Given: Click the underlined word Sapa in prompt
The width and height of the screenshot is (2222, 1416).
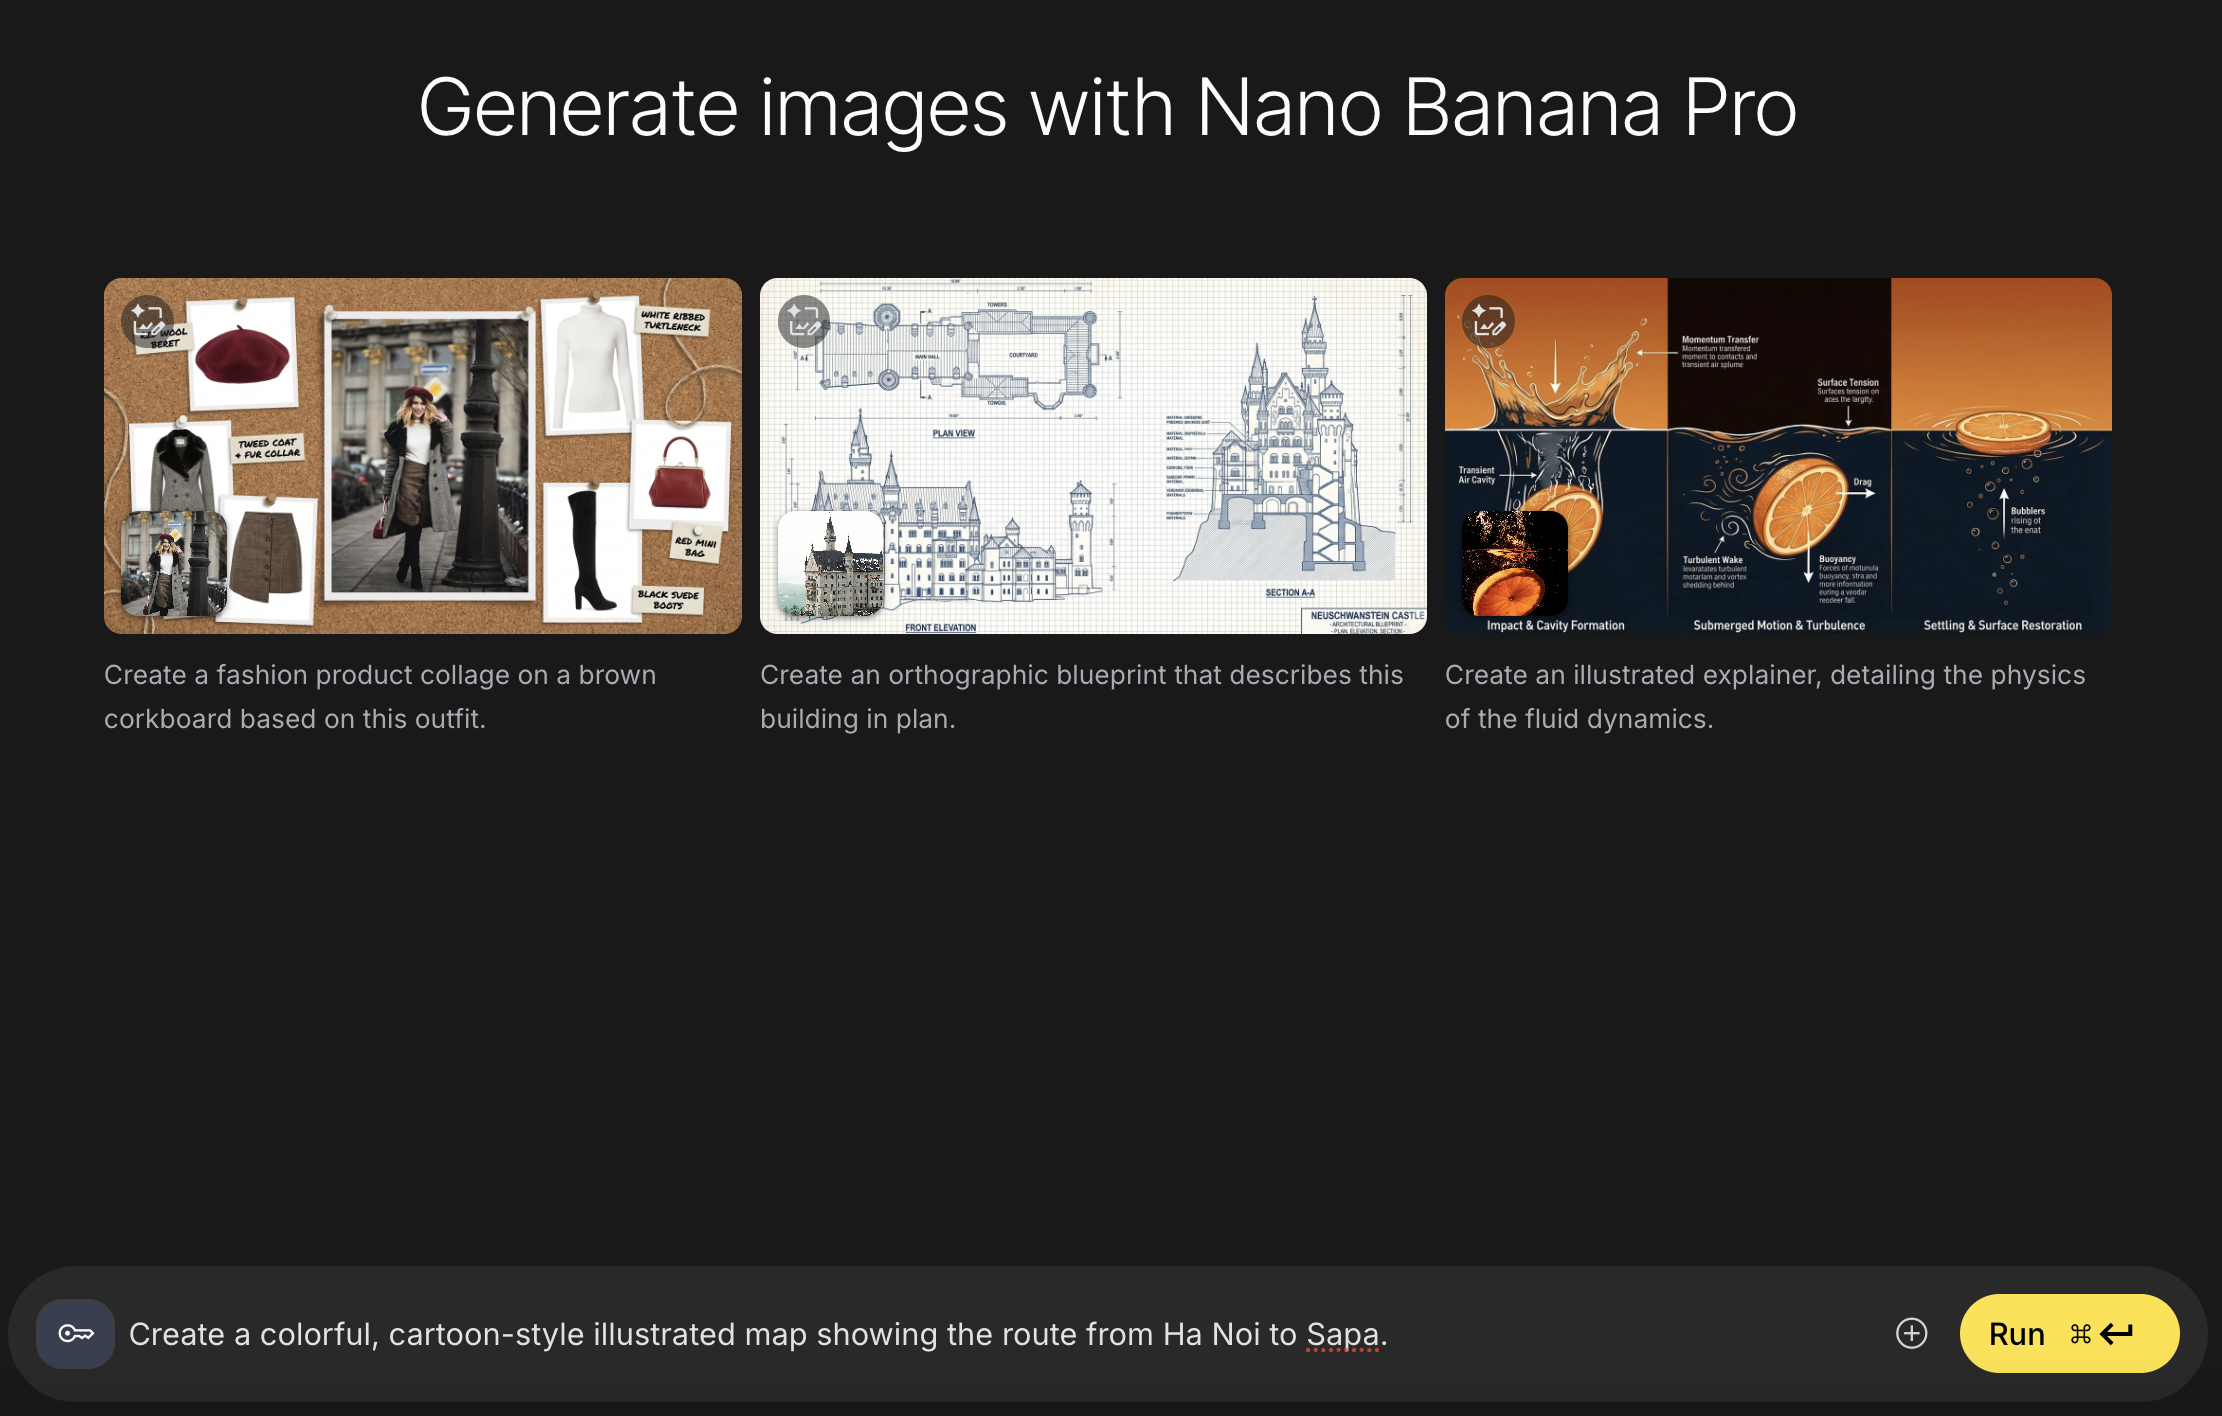Looking at the screenshot, I should 1342,1334.
